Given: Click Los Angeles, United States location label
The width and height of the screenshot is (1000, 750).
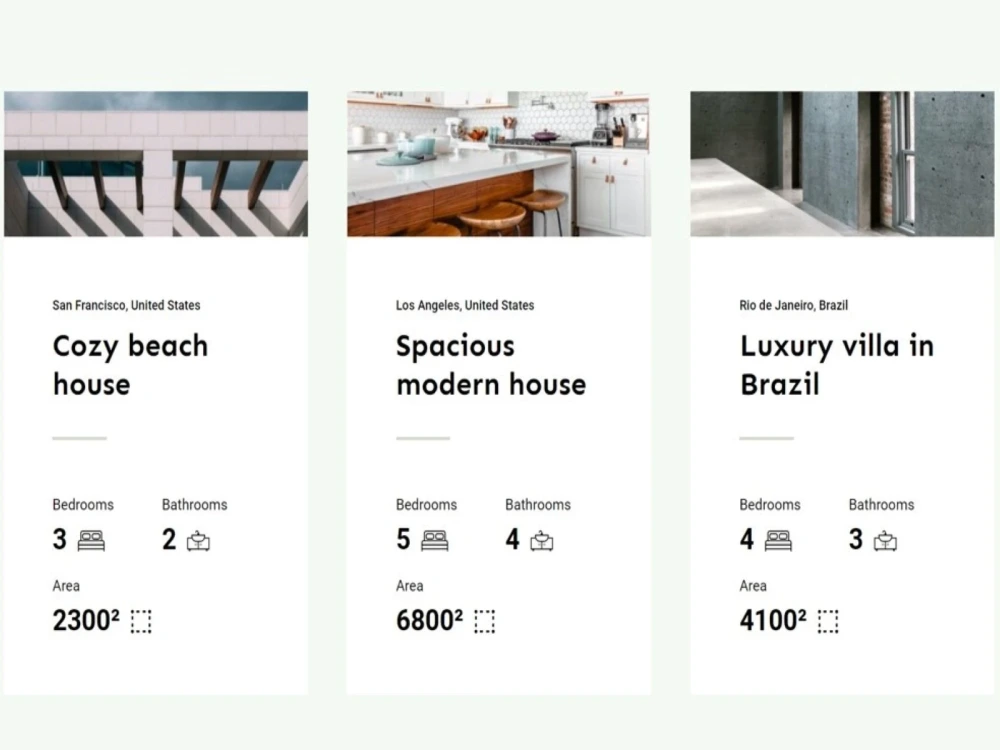Looking at the screenshot, I should pyautogui.click(x=466, y=305).
